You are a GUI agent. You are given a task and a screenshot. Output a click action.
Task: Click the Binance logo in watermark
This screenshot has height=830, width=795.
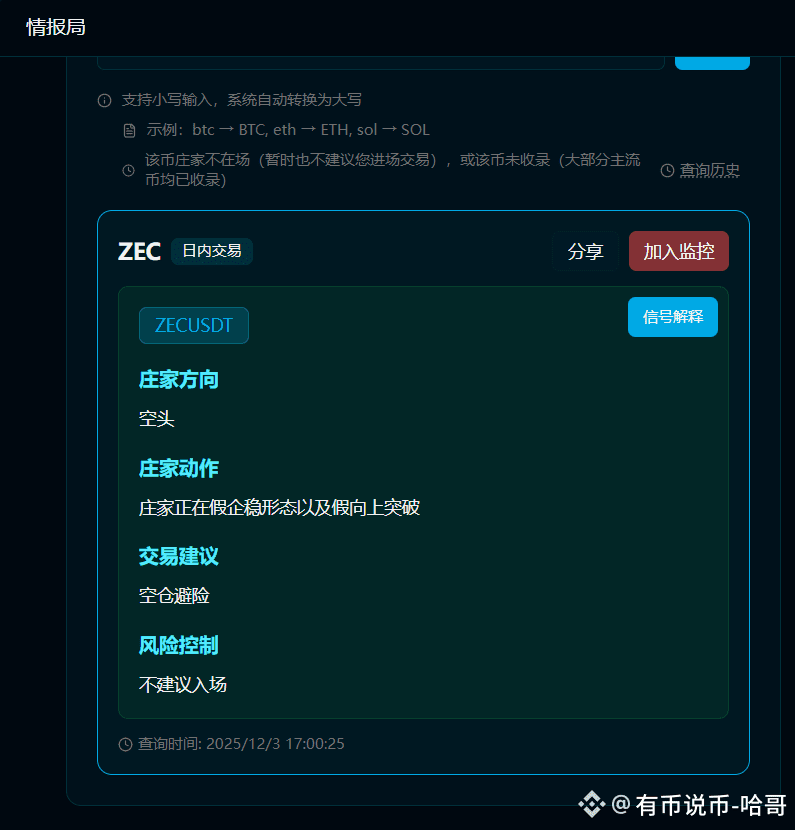coord(592,804)
